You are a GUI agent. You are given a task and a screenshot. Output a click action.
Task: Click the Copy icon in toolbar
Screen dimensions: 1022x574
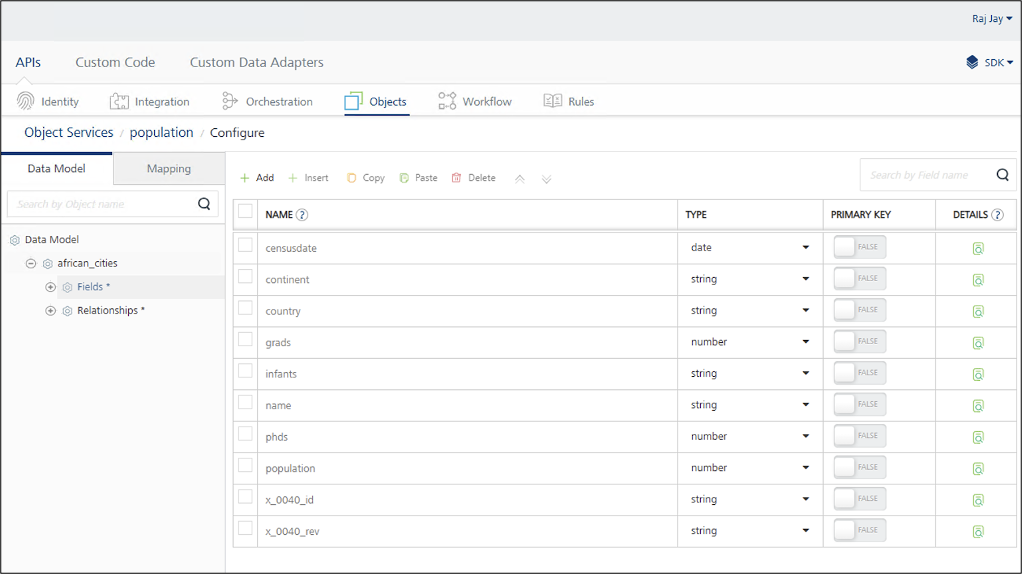(352, 178)
